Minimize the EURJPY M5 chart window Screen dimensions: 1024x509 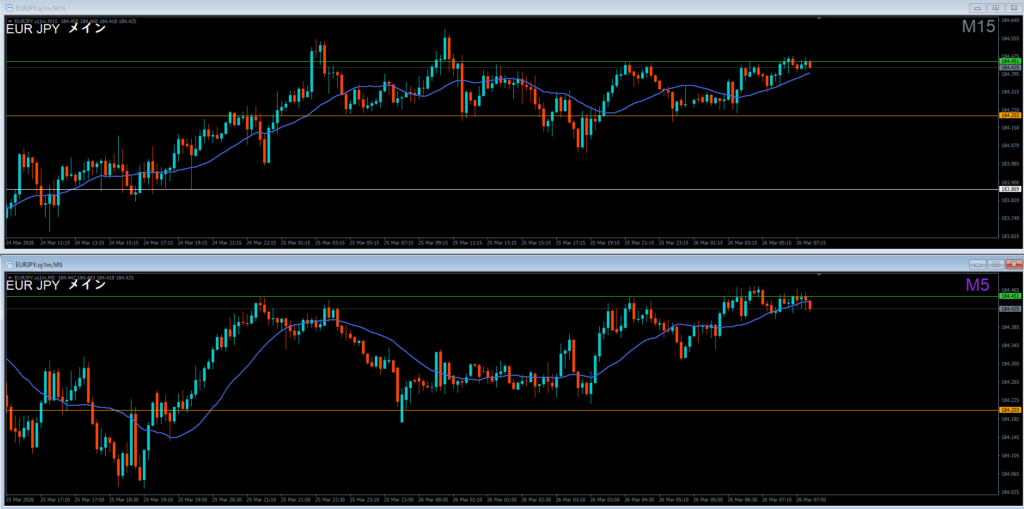click(x=978, y=263)
